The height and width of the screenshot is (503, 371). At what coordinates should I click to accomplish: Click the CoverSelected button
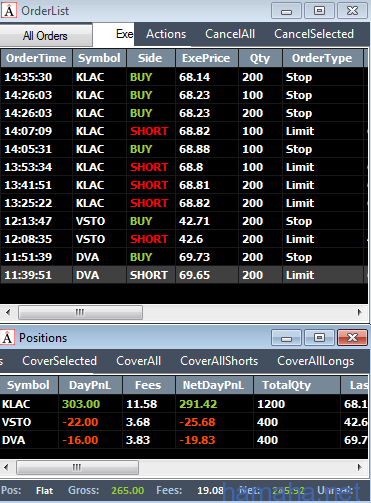(x=59, y=361)
